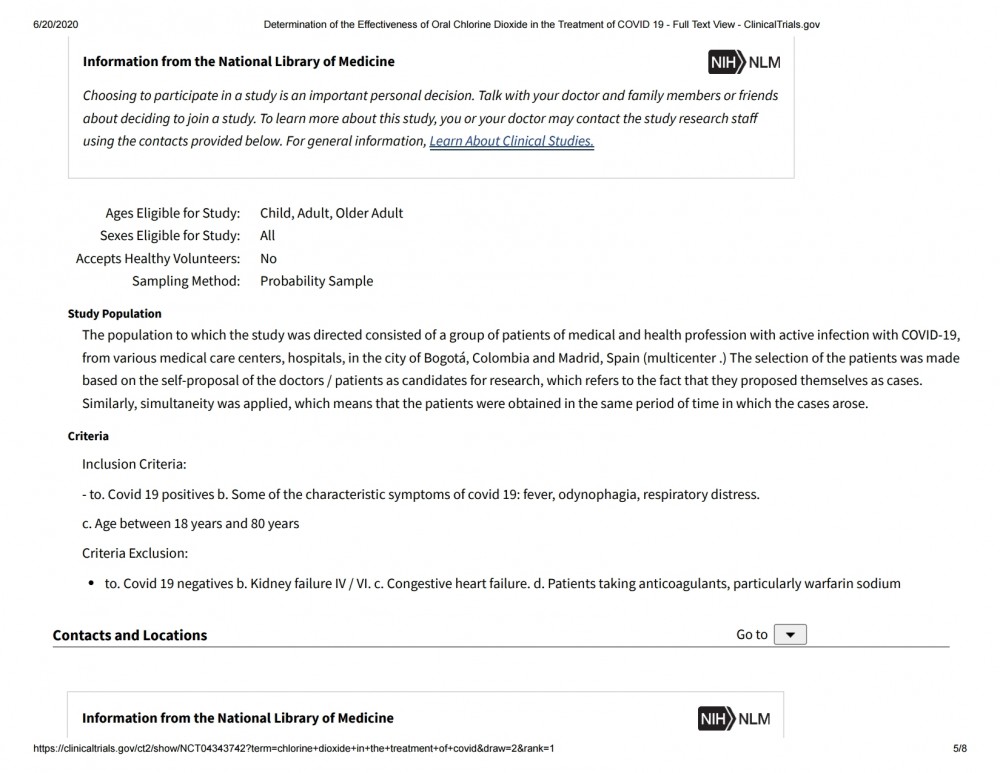Click the Ages Eligible for Study label
1000x773 pixels.
tap(173, 213)
